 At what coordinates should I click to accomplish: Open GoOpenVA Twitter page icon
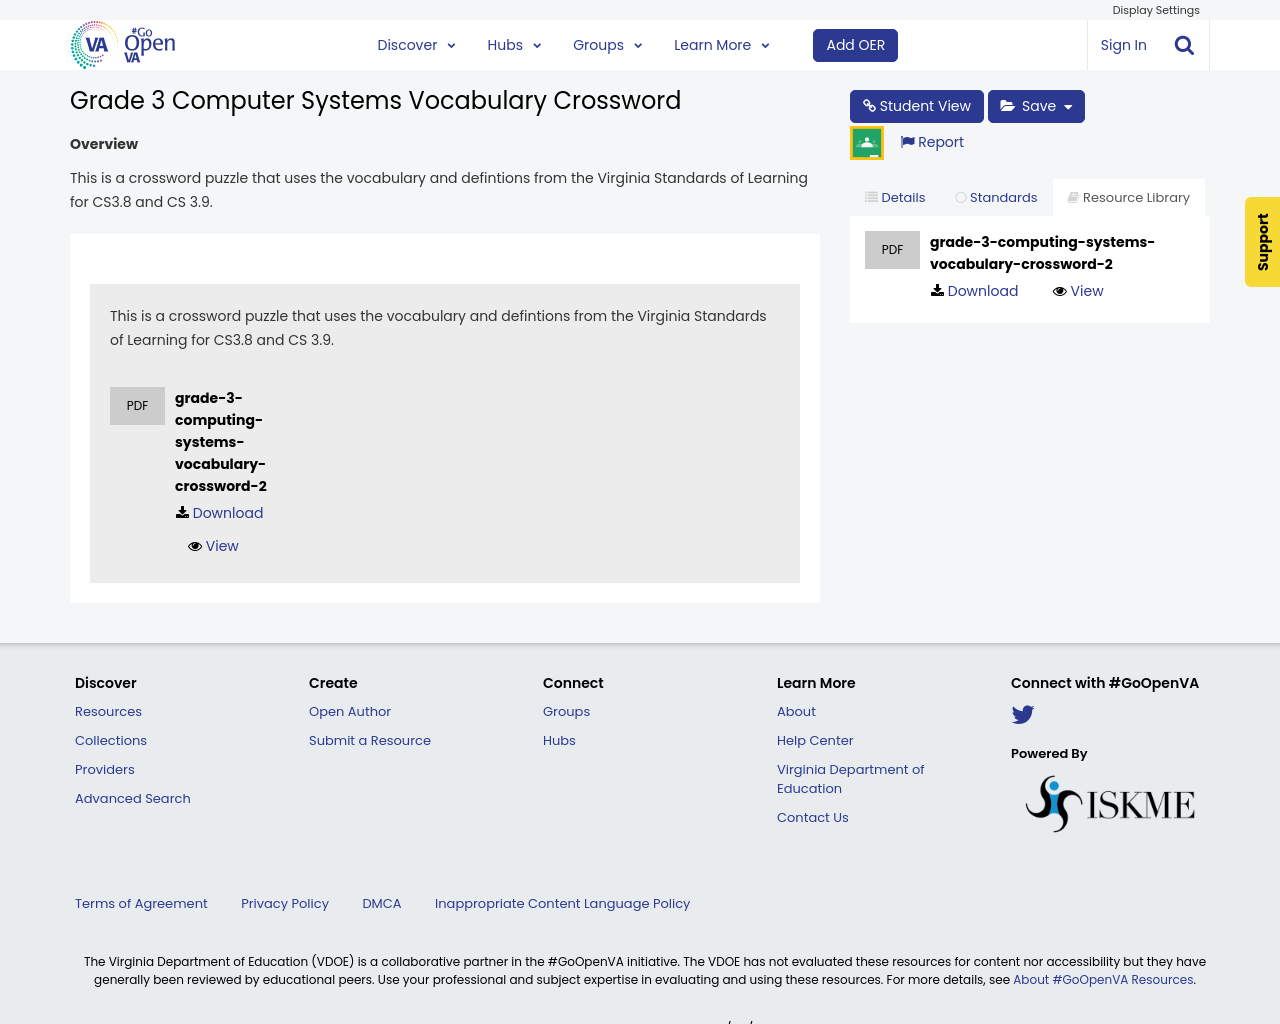pyautogui.click(x=1022, y=712)
